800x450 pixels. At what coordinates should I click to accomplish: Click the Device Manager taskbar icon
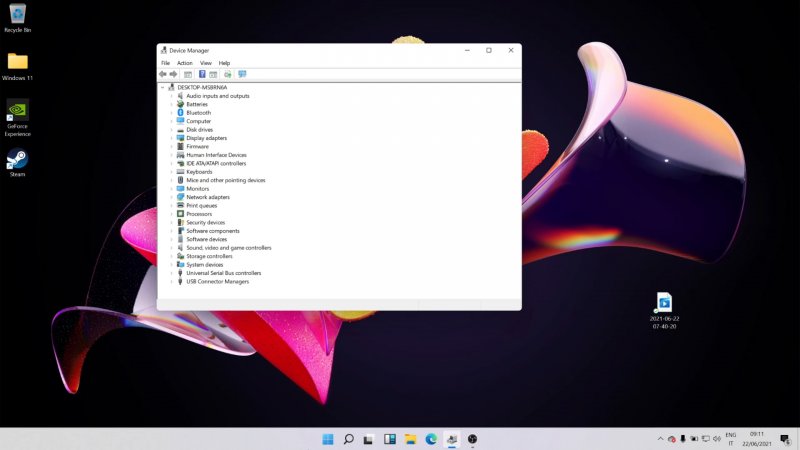(x=452, y=439)
